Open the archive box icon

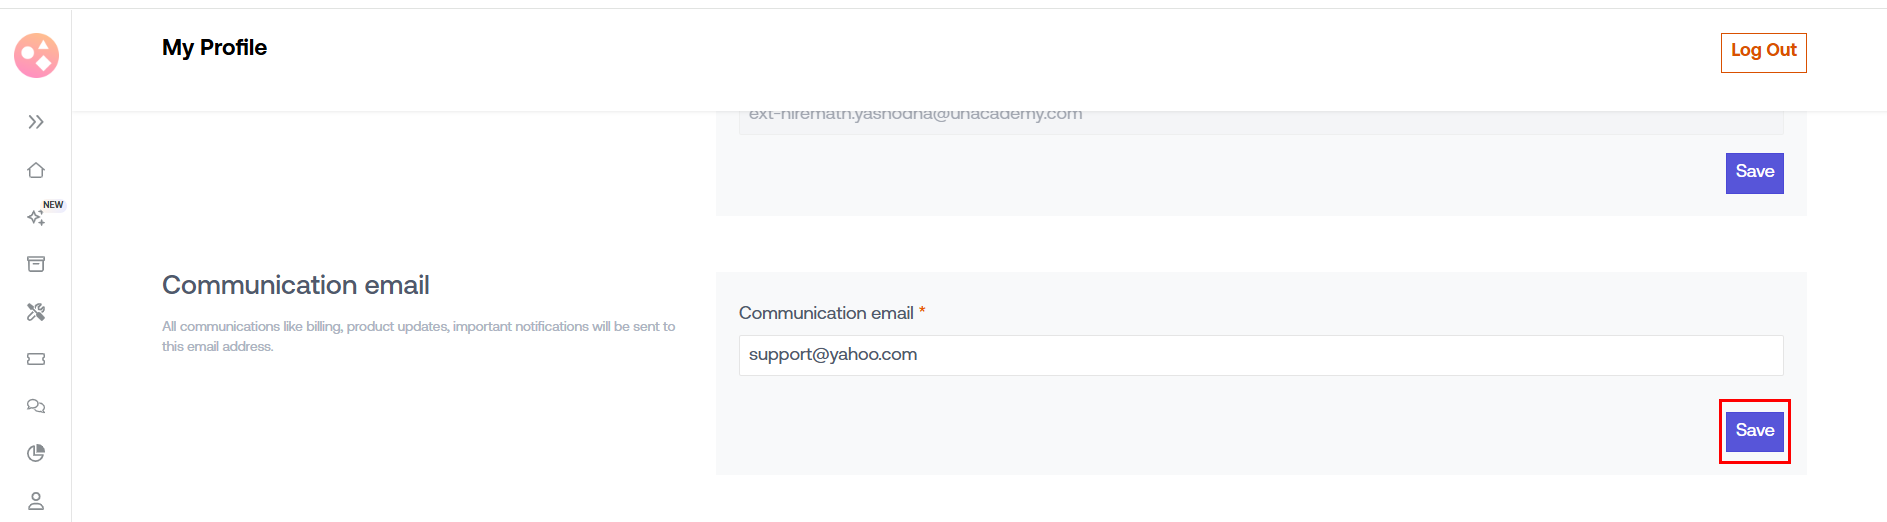coord(36,264)
